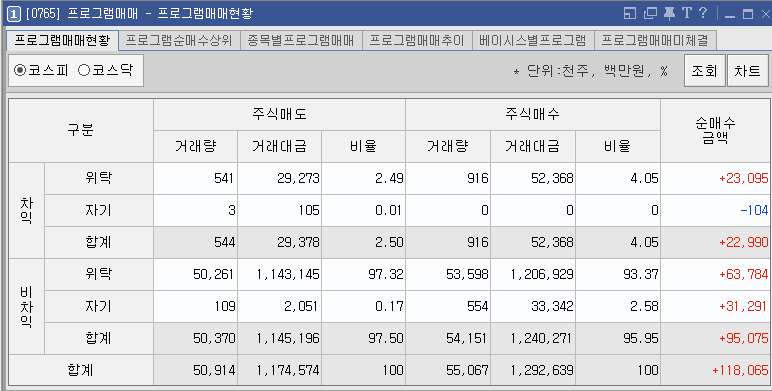Click the total buy amount 1,292,639
This screenshot has width=772, height=391.
(x=533, y=370)
